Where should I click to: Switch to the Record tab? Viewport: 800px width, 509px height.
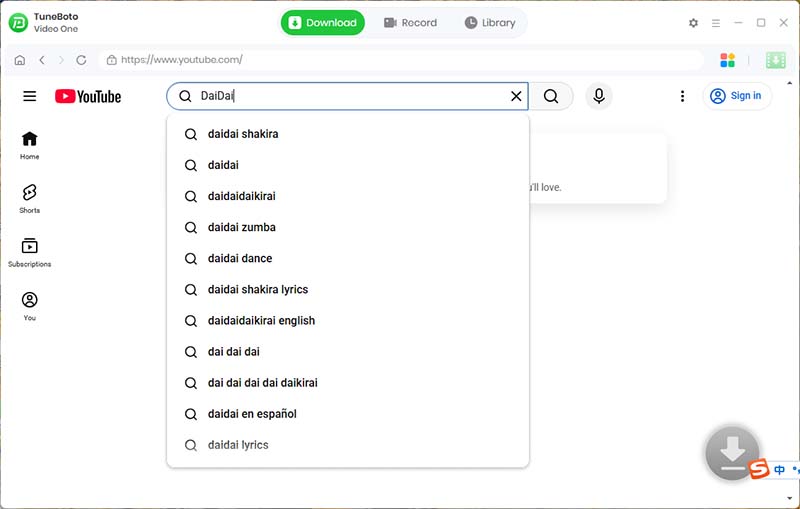[x=410, y=22]
